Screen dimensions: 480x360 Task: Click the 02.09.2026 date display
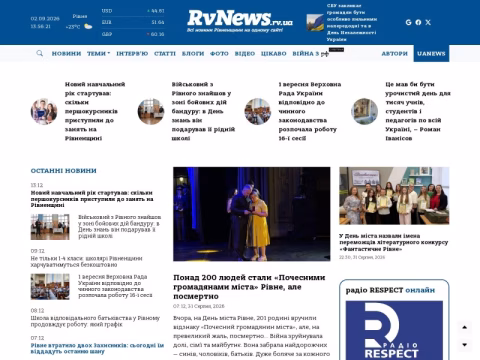tap(45, 19)
